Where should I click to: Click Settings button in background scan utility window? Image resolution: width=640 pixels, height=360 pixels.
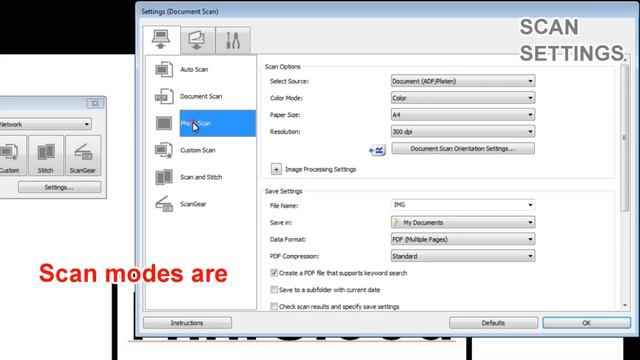tap(59, 187)
